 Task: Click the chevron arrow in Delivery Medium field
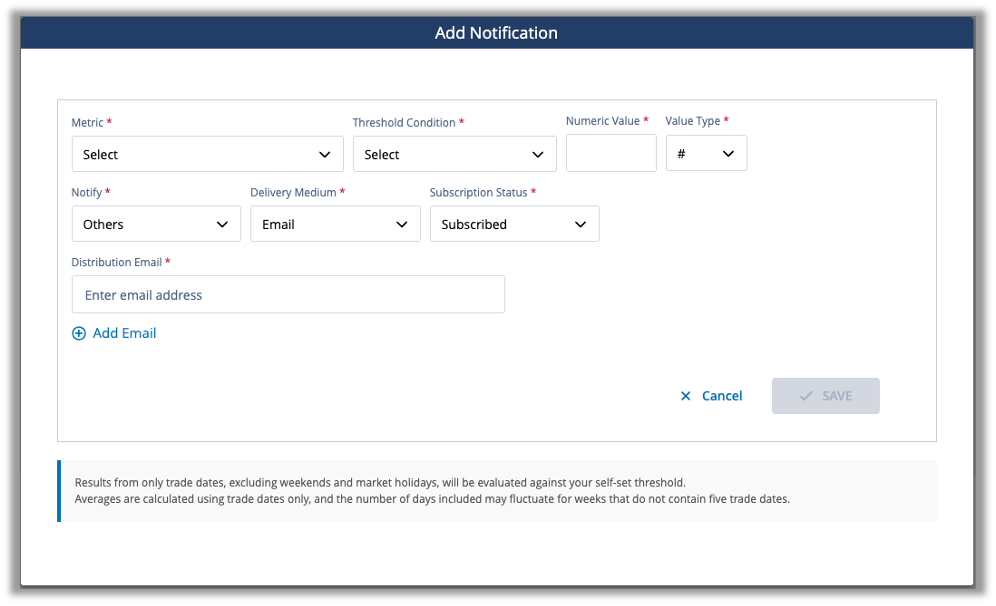pos(402,225)
